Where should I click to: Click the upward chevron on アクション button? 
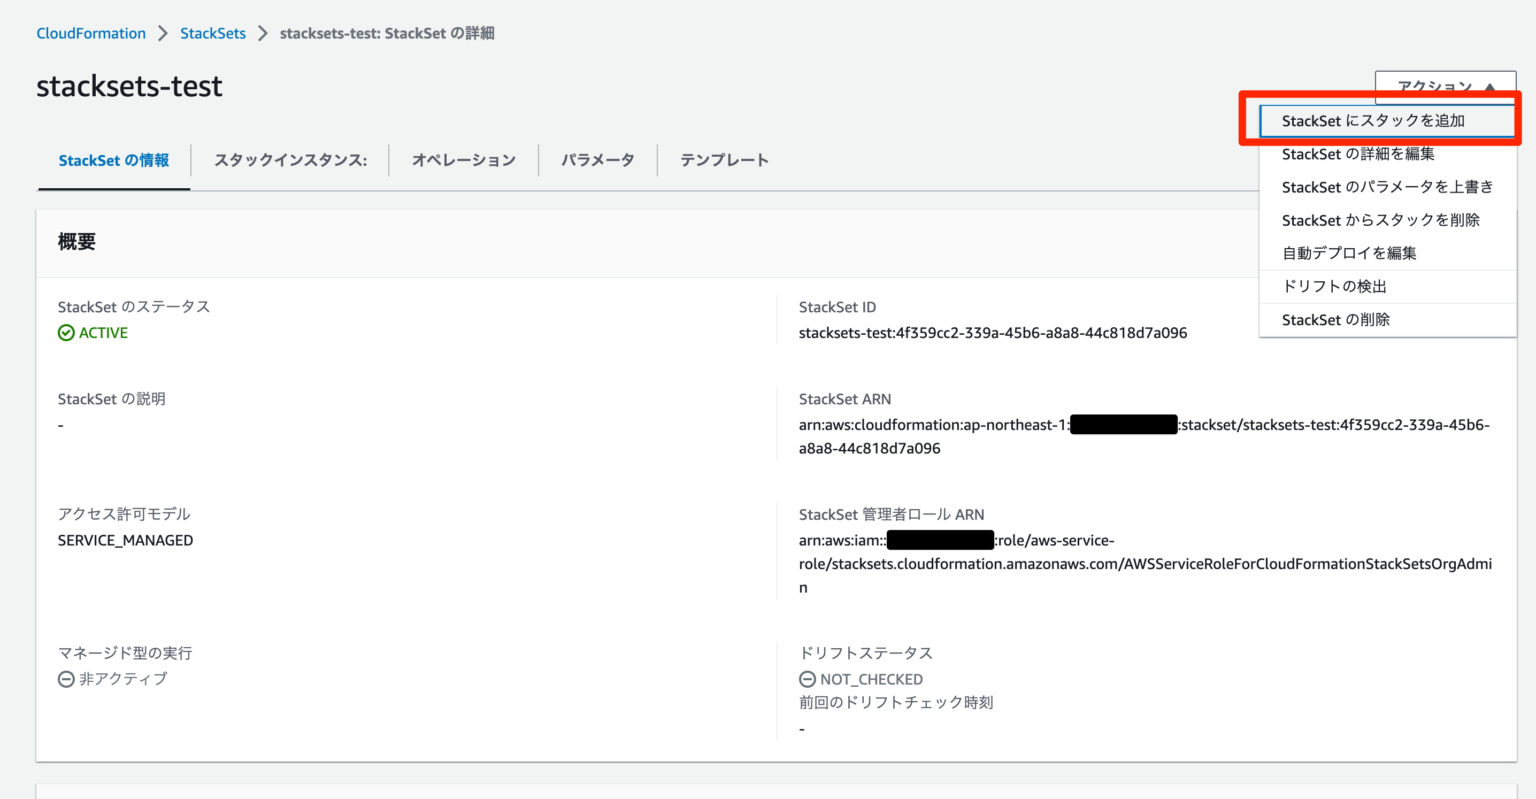pyautogui.click(x=1488, y=88)
